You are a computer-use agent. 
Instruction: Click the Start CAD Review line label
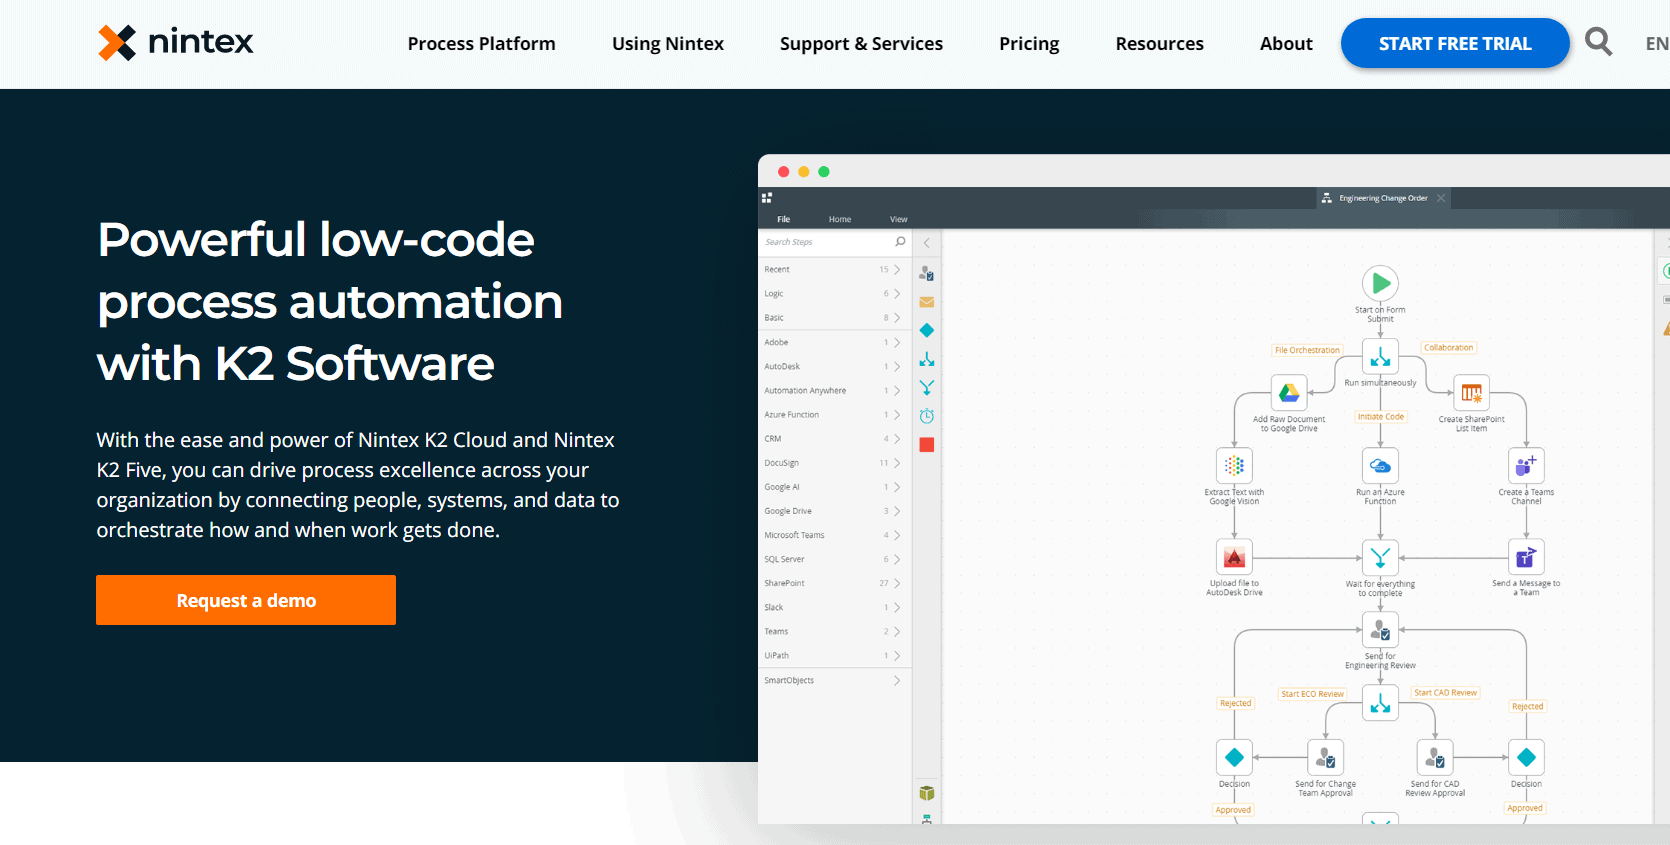tap(1445, 692)
